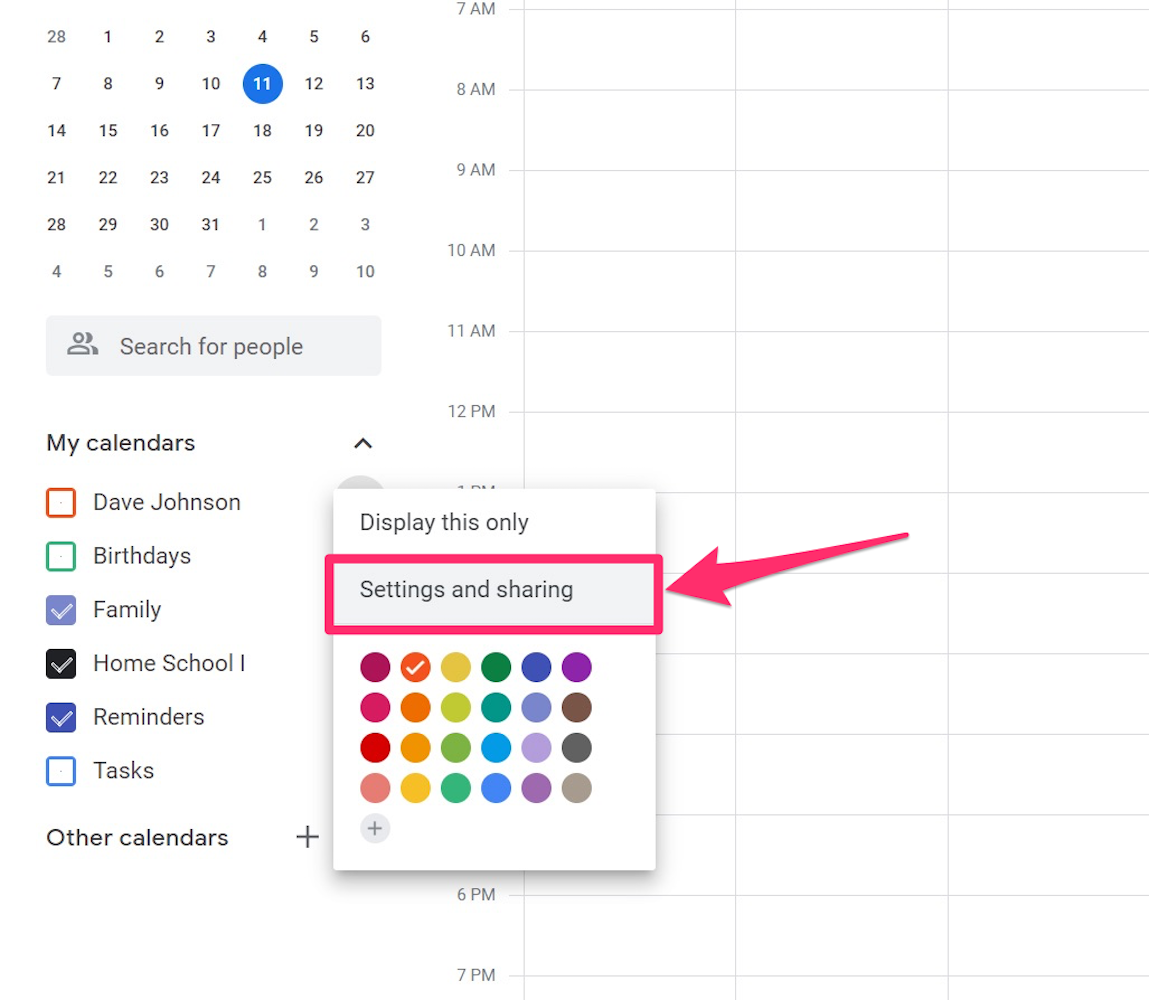Pick the dark magenta beetroot swatch
The height and width of the screenshot is (1000, 1149).
pyautogui.click(x=375, y=667)
